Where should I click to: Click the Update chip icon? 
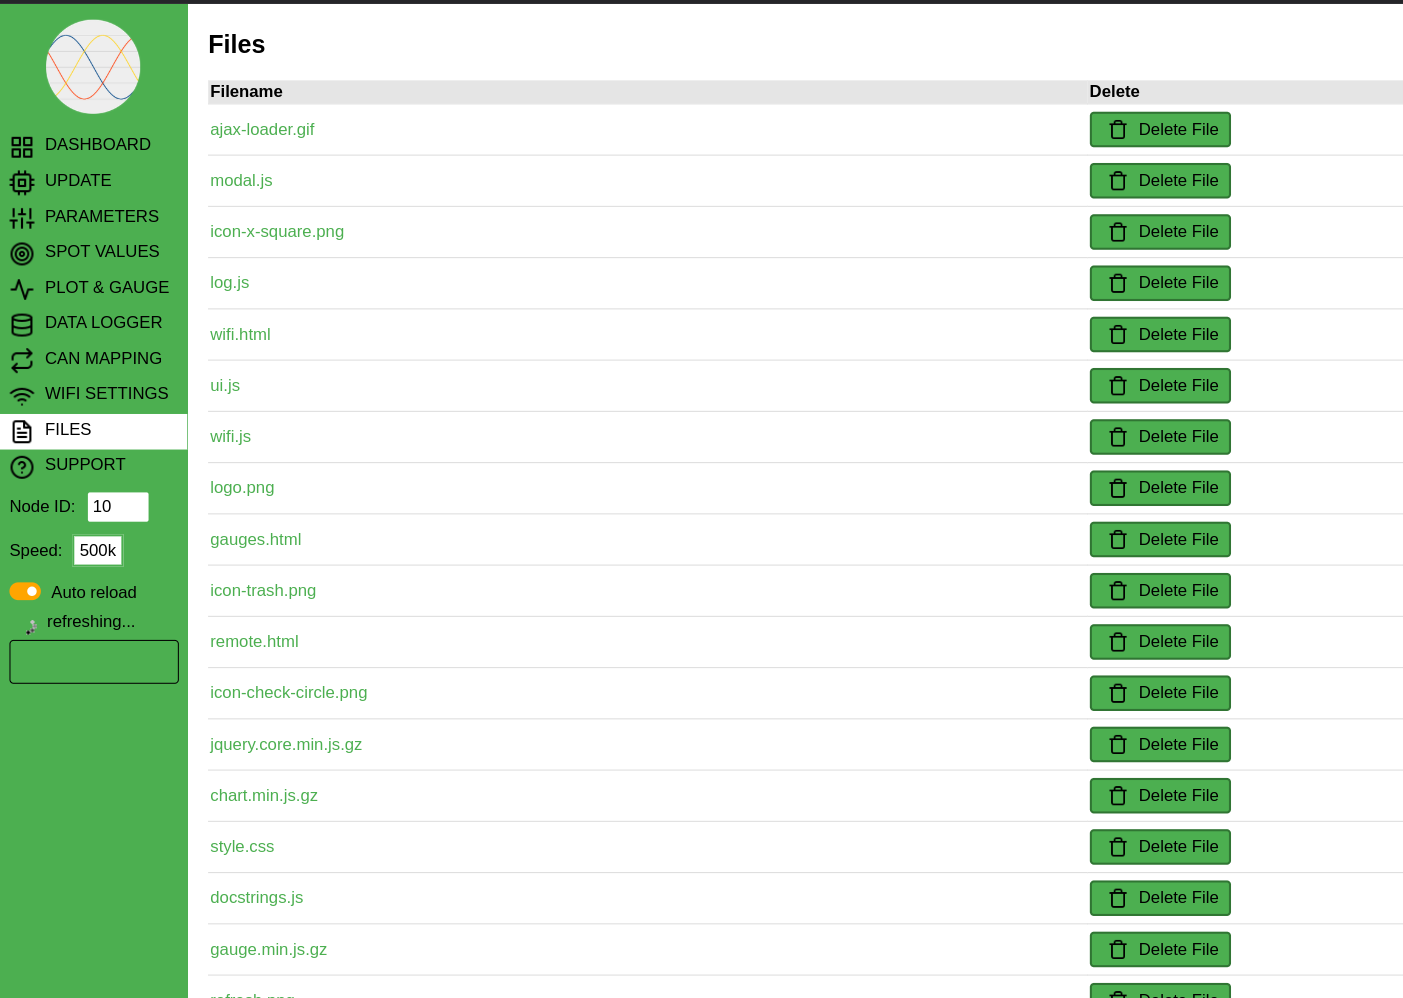click(22, 183)
